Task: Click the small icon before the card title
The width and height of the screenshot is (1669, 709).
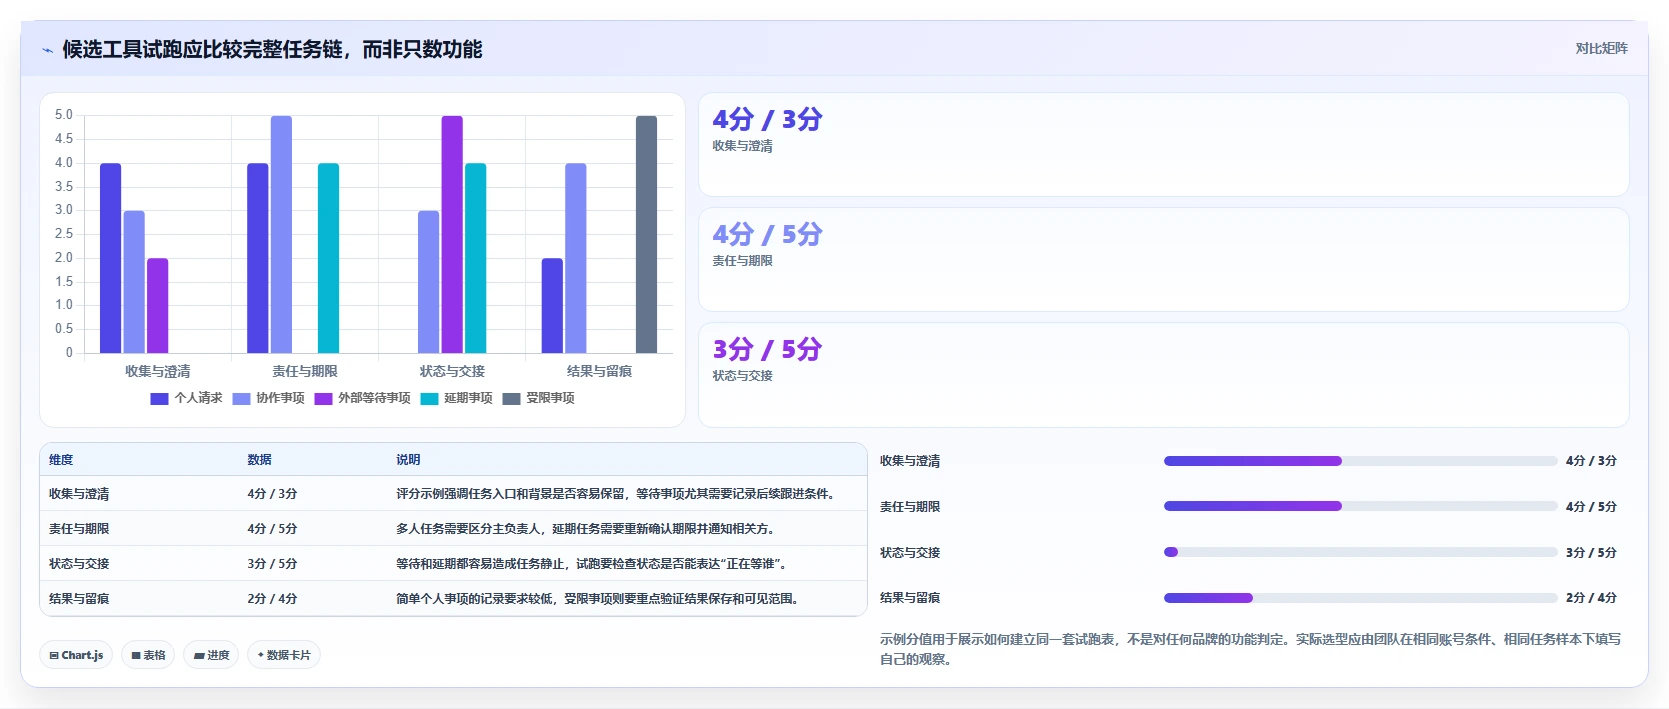Action: (x=47, y=50)
